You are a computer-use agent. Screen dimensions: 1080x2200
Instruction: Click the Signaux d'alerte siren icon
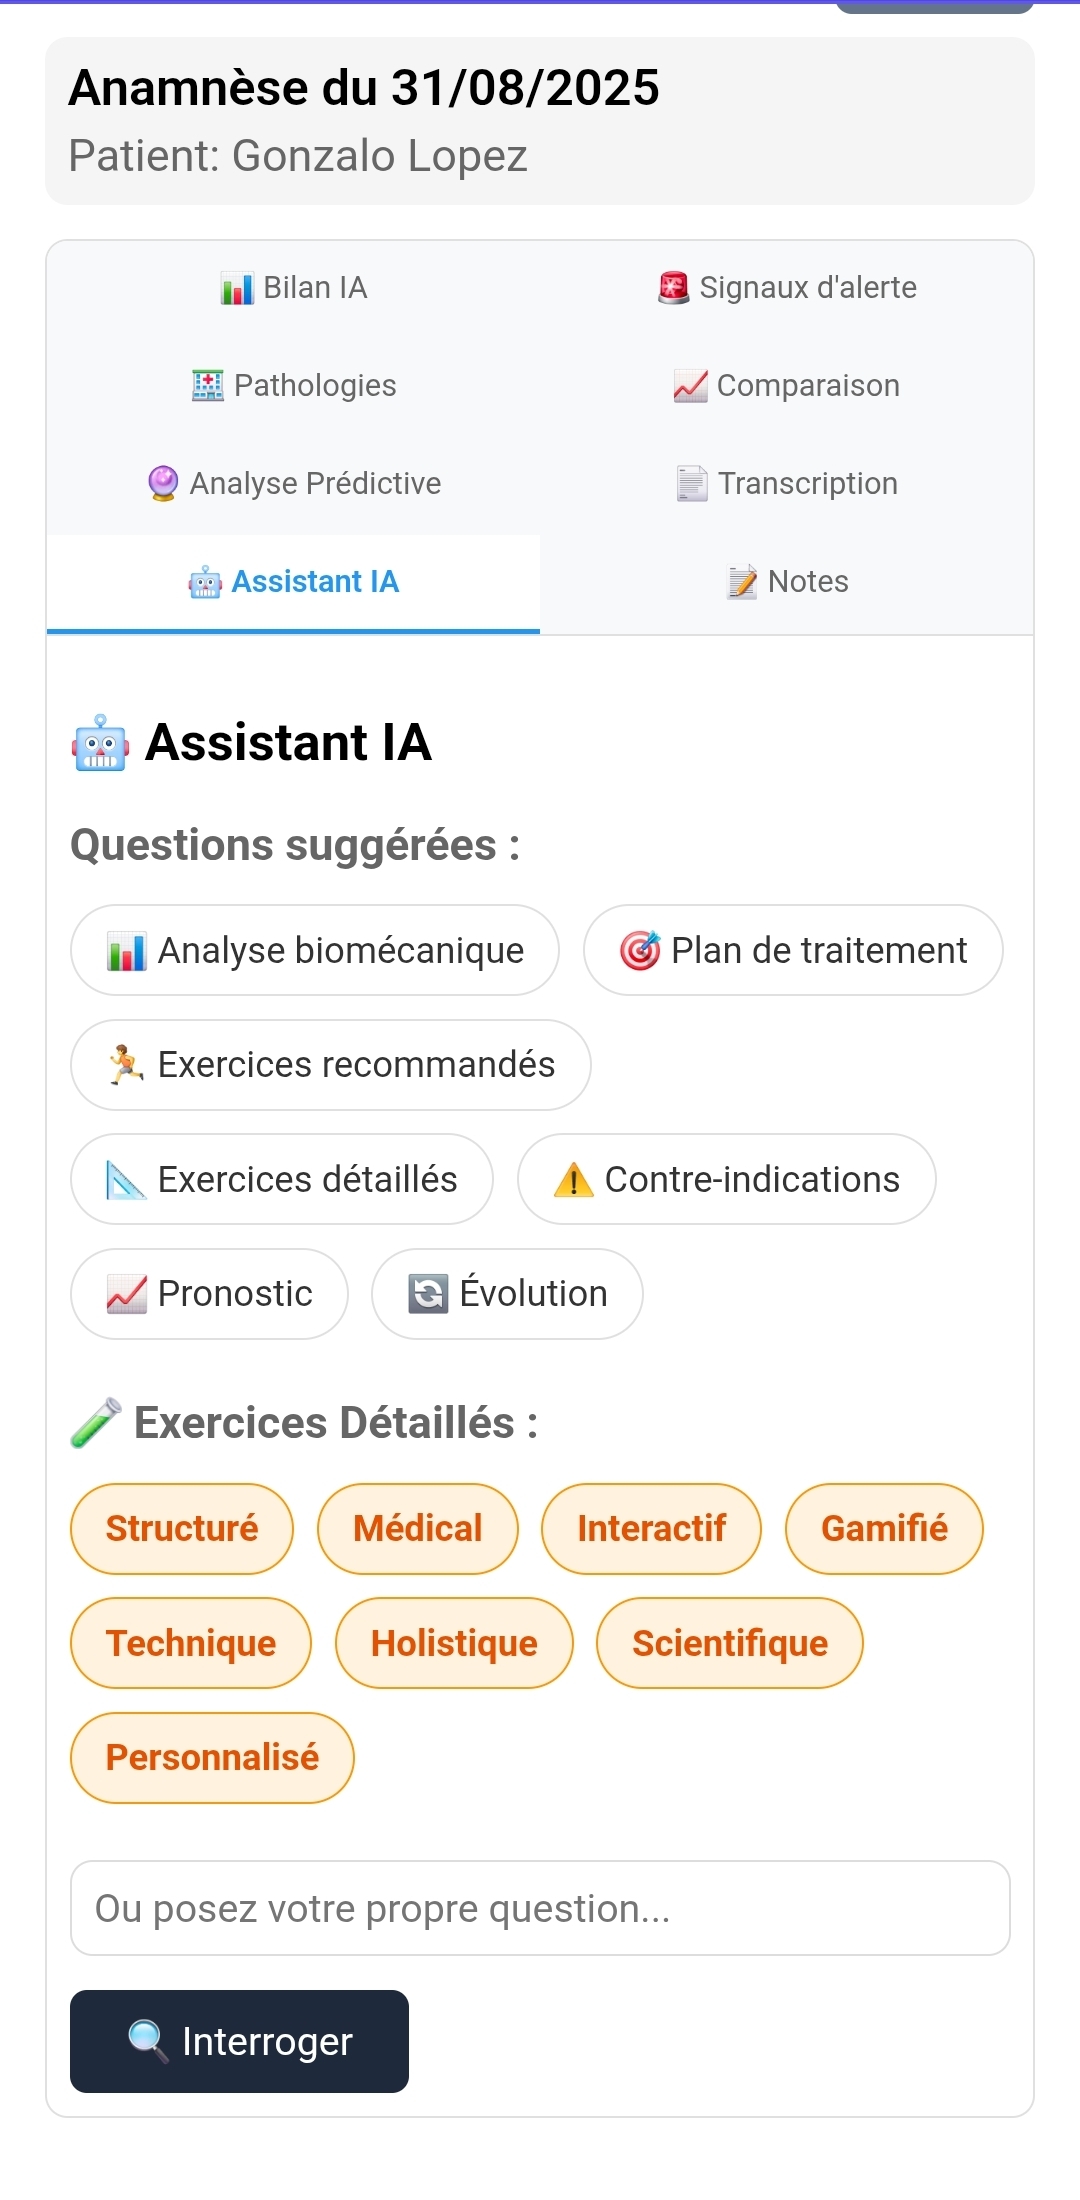pos(674,287)
